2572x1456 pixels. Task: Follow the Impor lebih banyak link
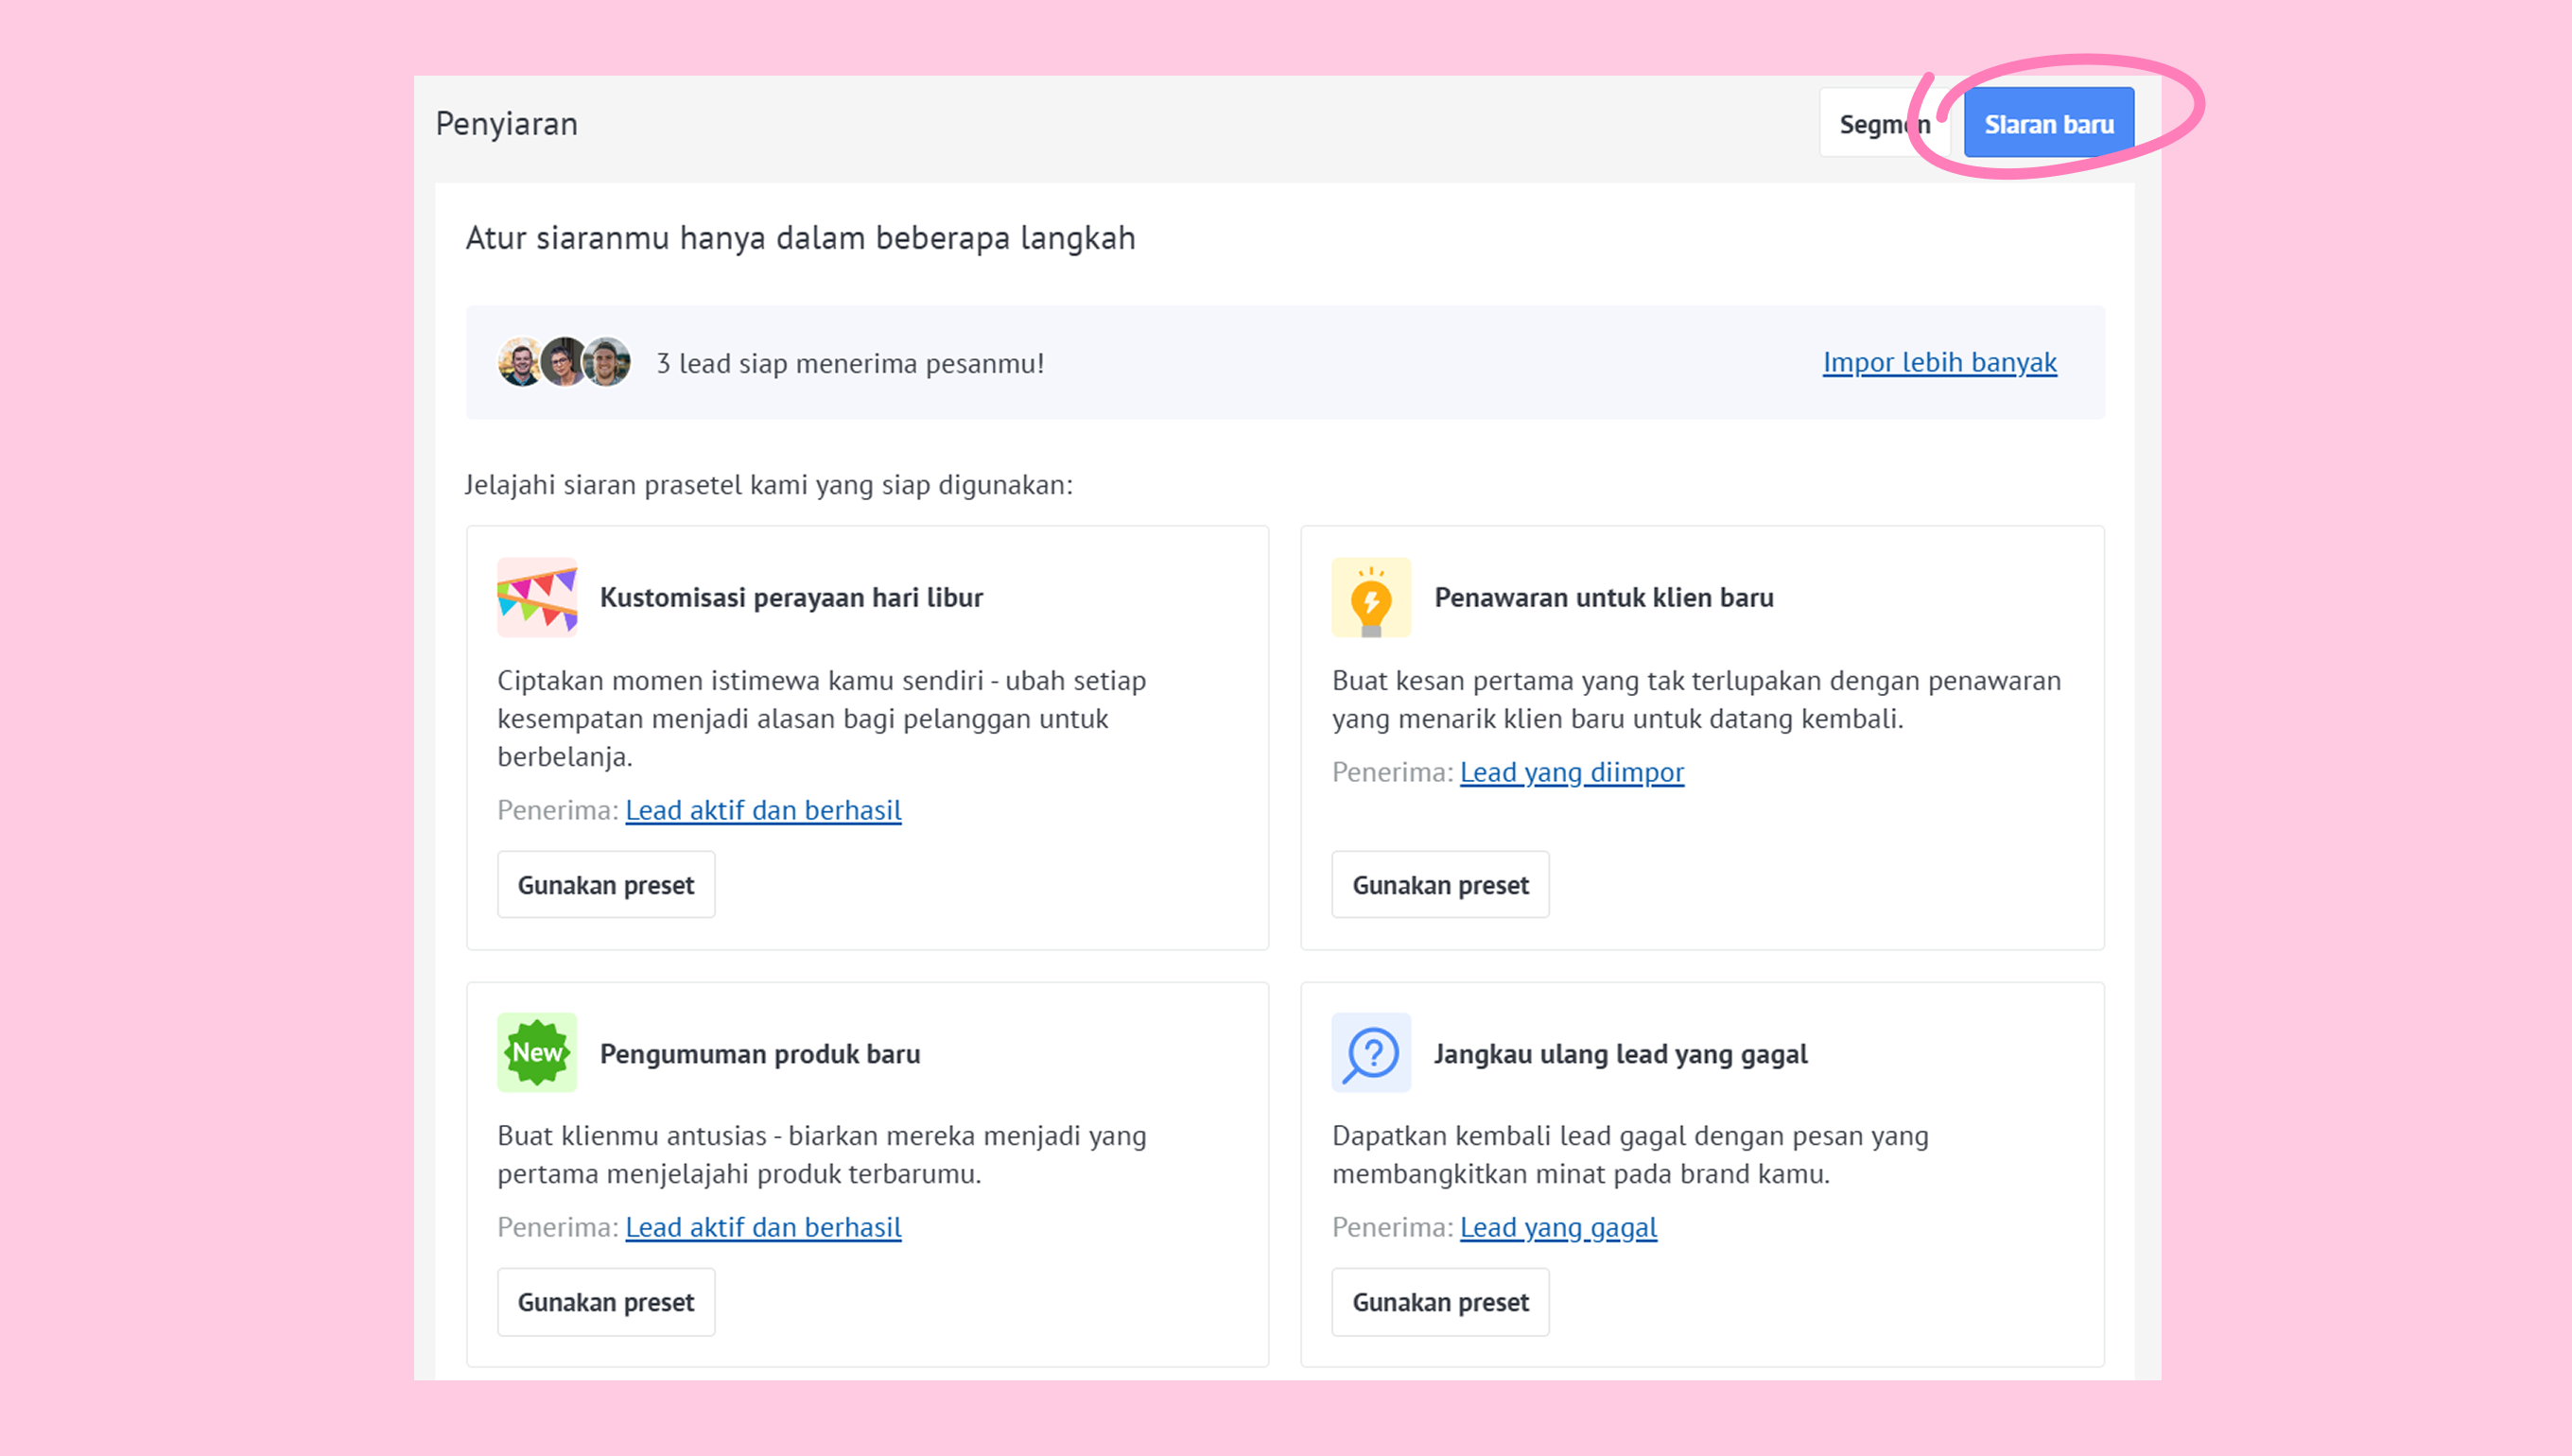[x=1939, y=362]
